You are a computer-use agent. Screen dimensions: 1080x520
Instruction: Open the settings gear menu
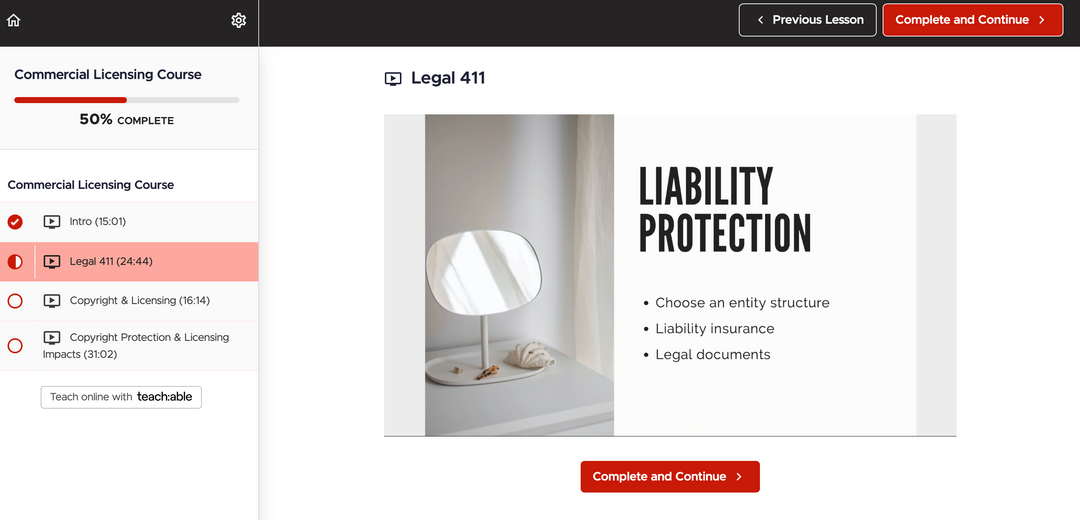[x=238, y=20]
